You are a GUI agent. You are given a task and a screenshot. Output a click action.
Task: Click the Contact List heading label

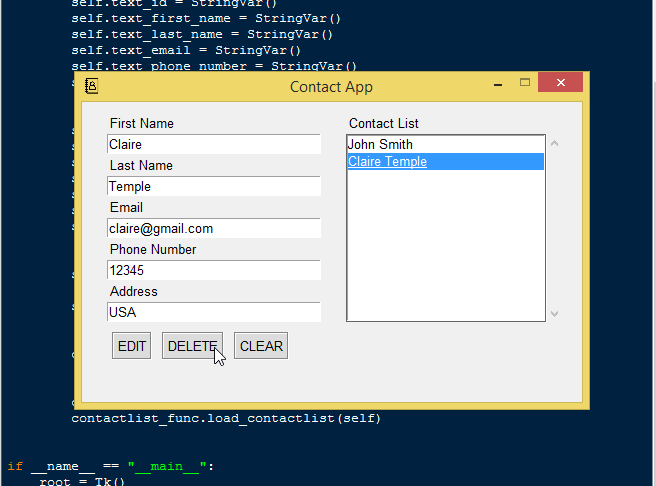(x=384, y=124)
